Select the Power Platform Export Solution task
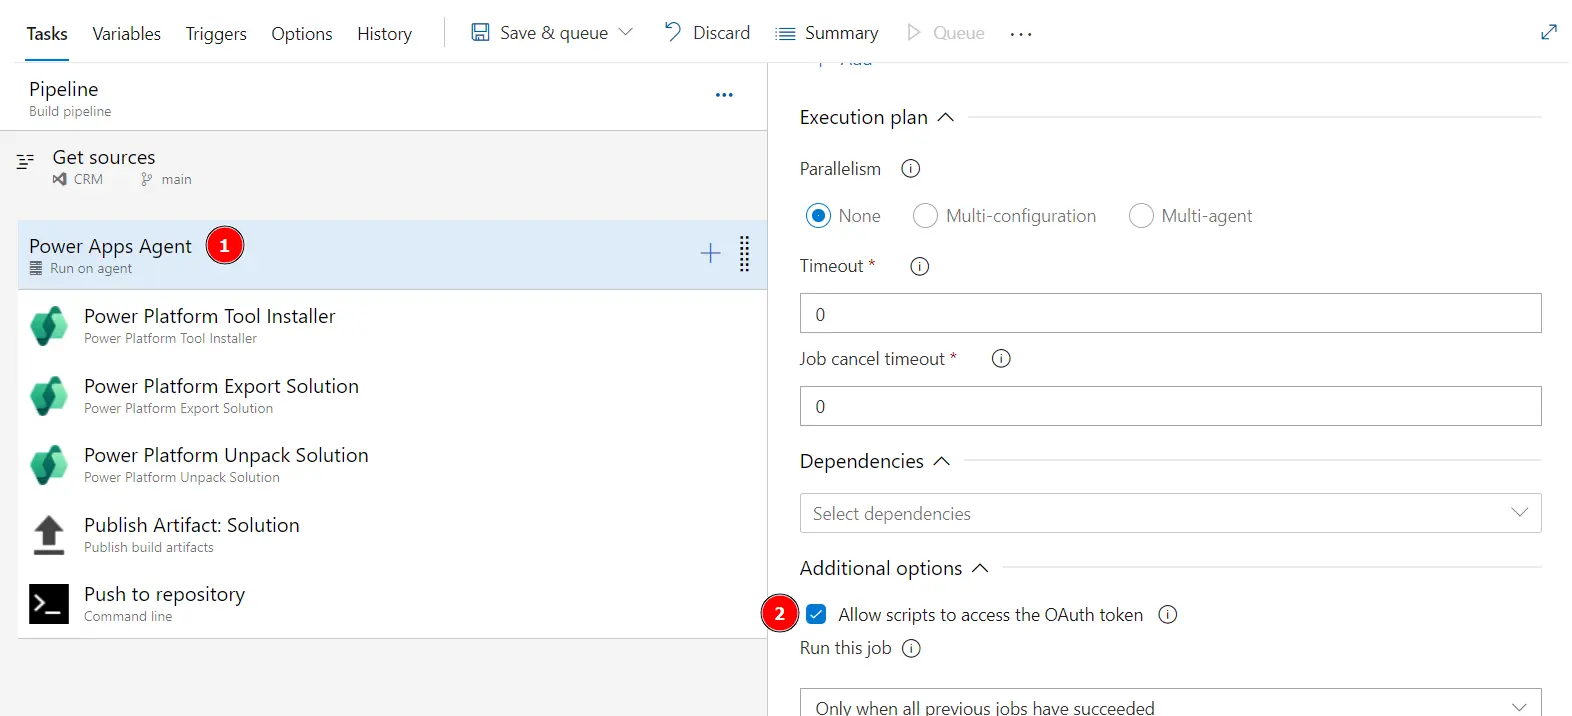This screenshot has width=1572, height=716. click(392, 395)
